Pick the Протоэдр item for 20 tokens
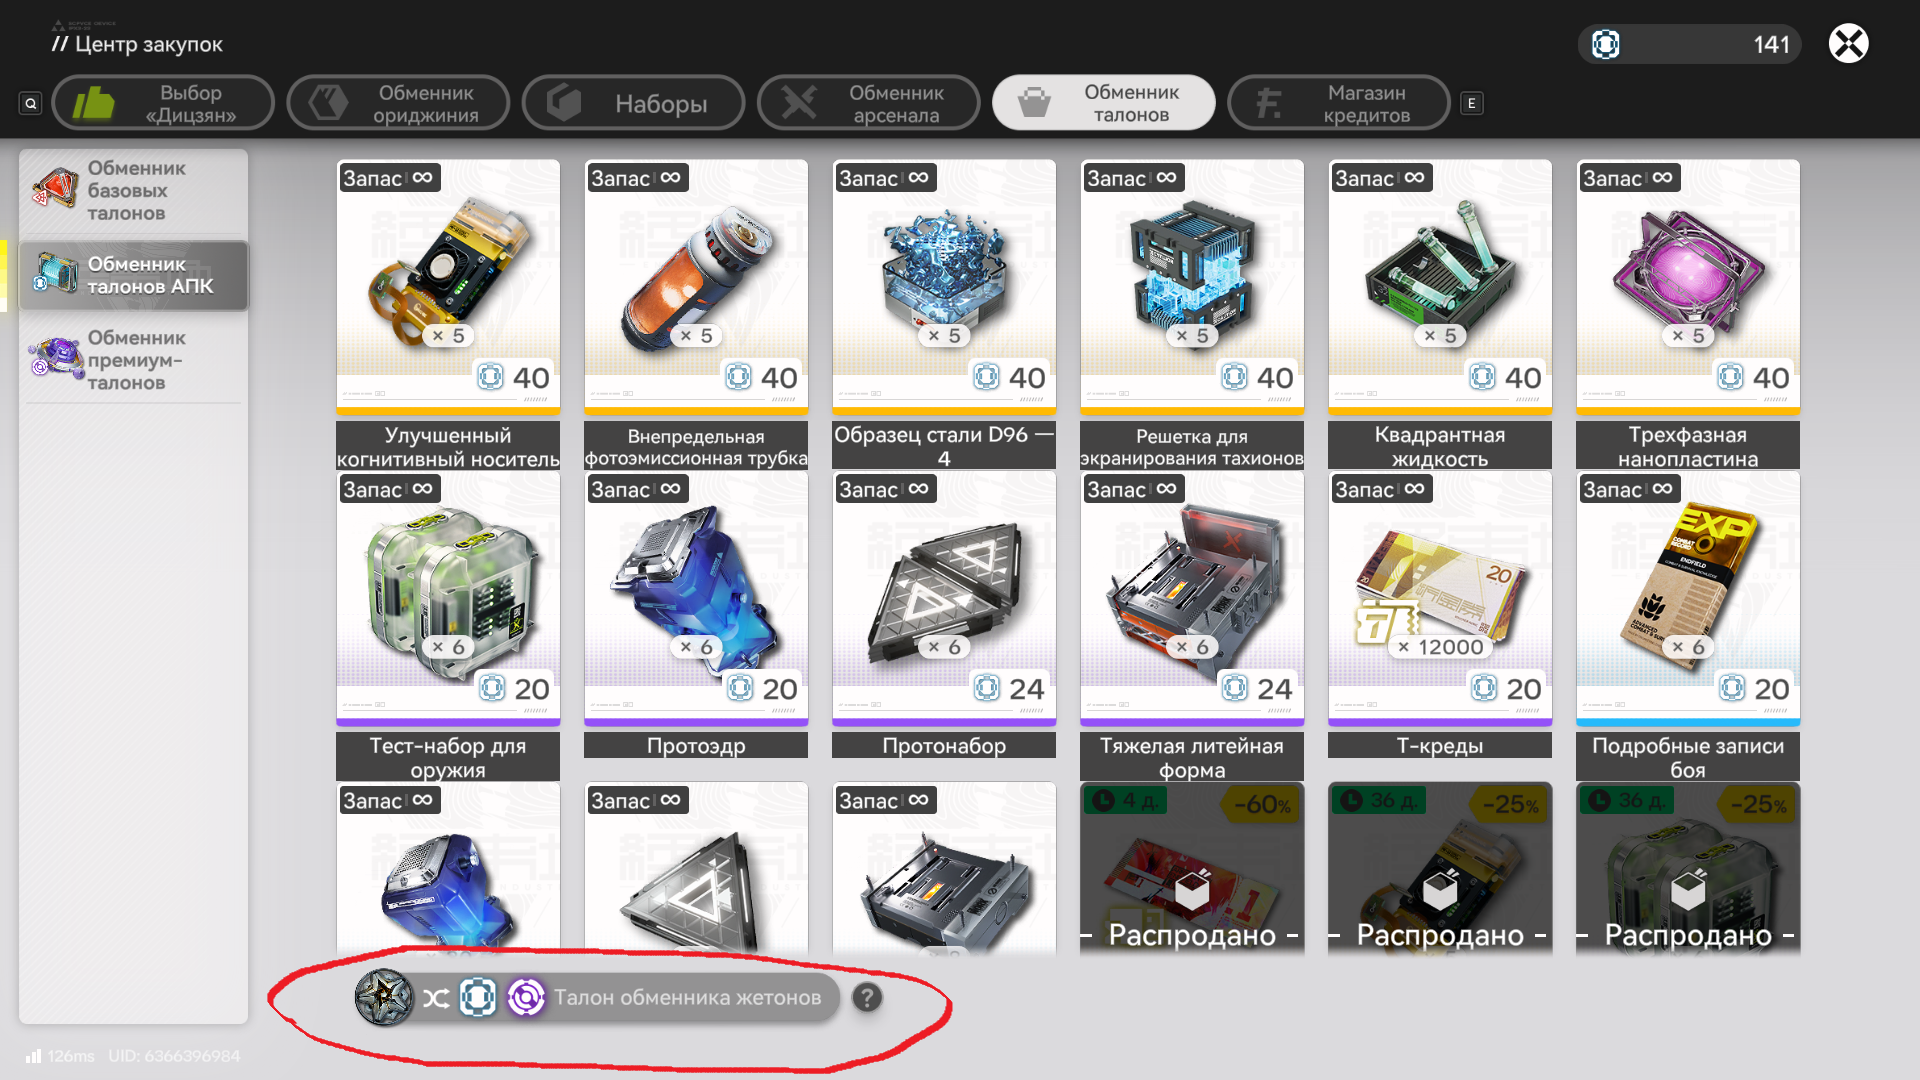 696,614
